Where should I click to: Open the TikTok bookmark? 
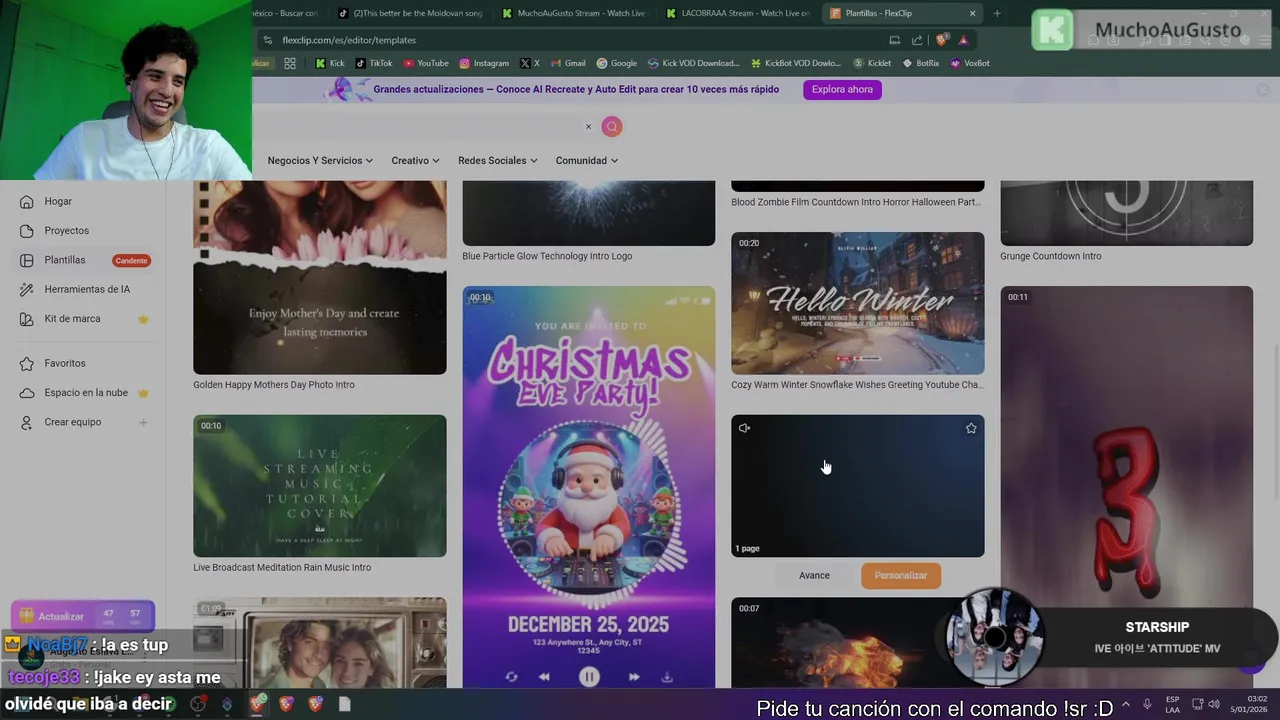(x=374, y=63)
